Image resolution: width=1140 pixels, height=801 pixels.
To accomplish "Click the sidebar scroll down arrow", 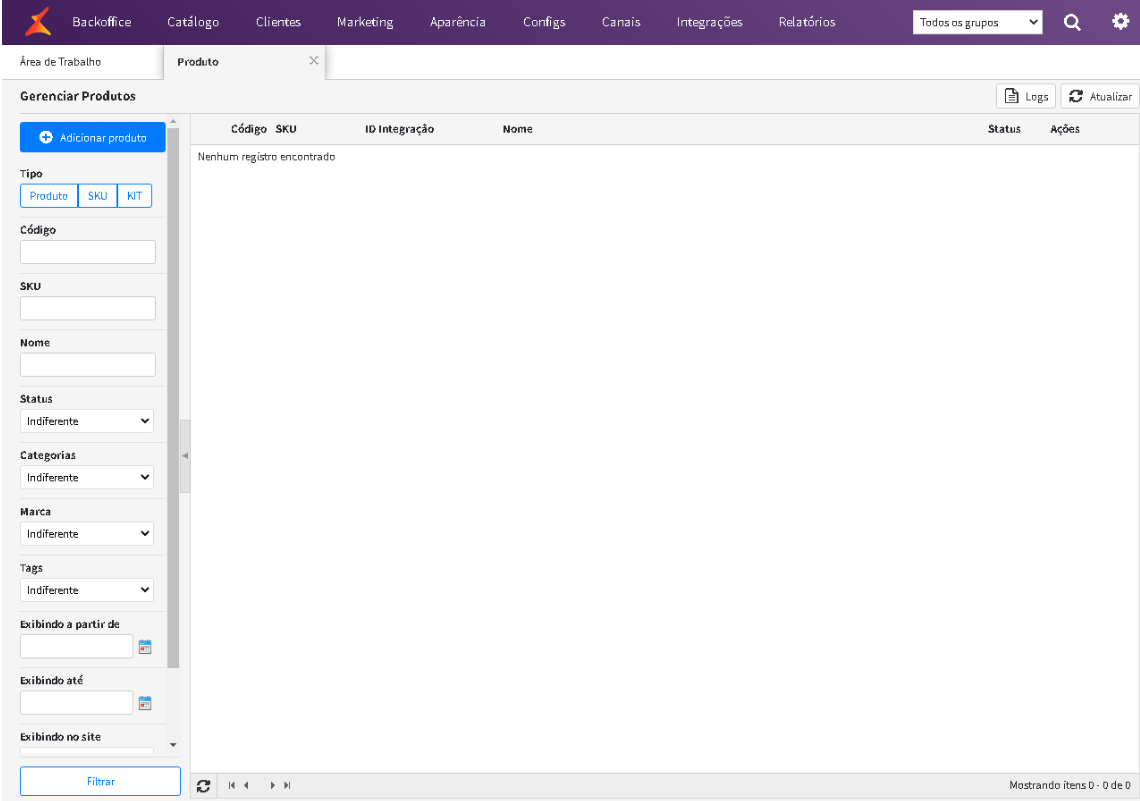I will [x=173, y=744].
